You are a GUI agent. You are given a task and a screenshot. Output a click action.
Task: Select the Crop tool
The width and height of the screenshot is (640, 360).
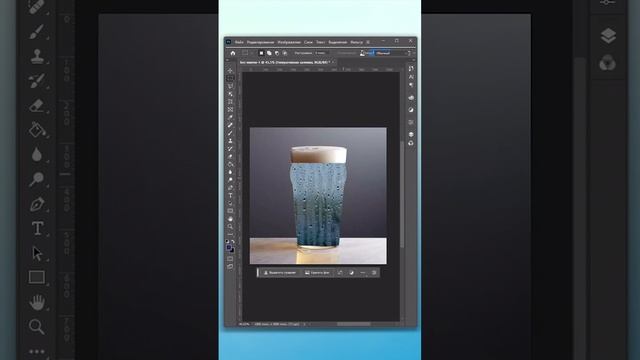pyautogui.click(x=230, y=102)
